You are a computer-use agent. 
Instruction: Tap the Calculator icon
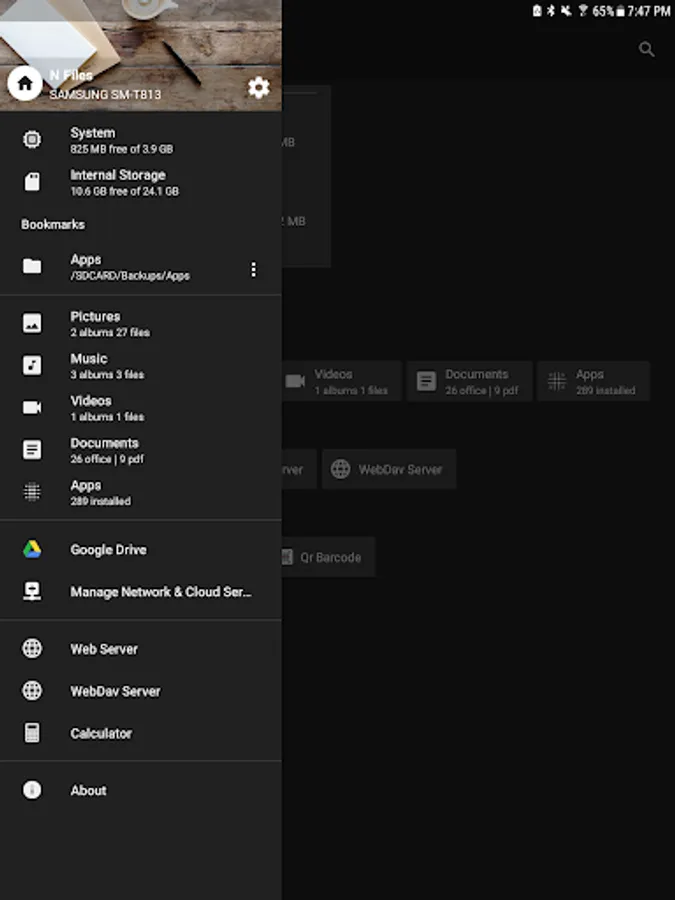(32, 733)
